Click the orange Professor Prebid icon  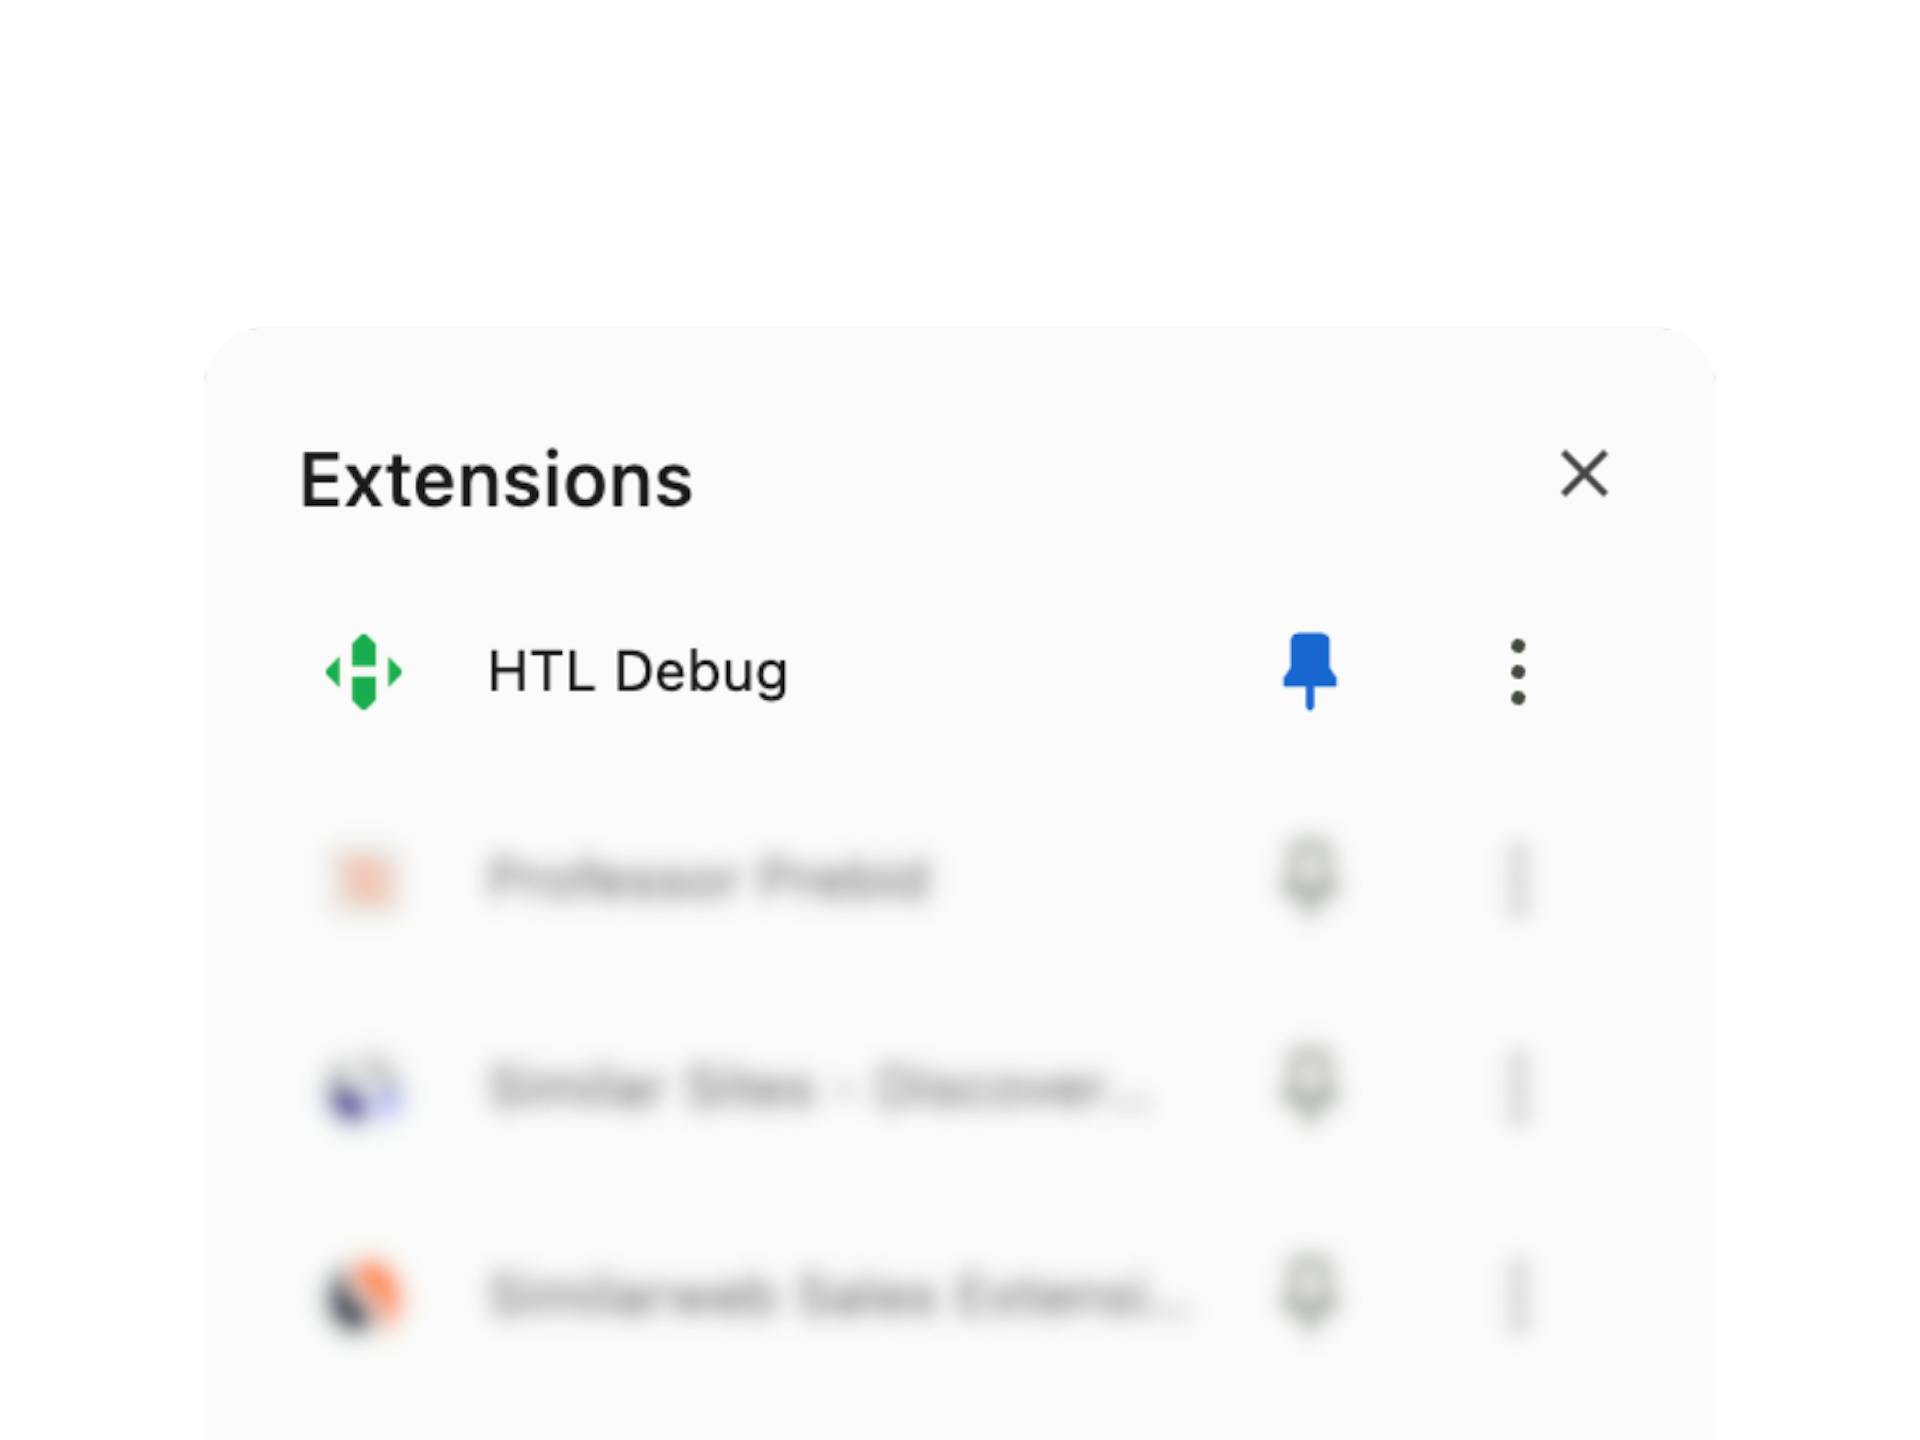click(364, 880)
